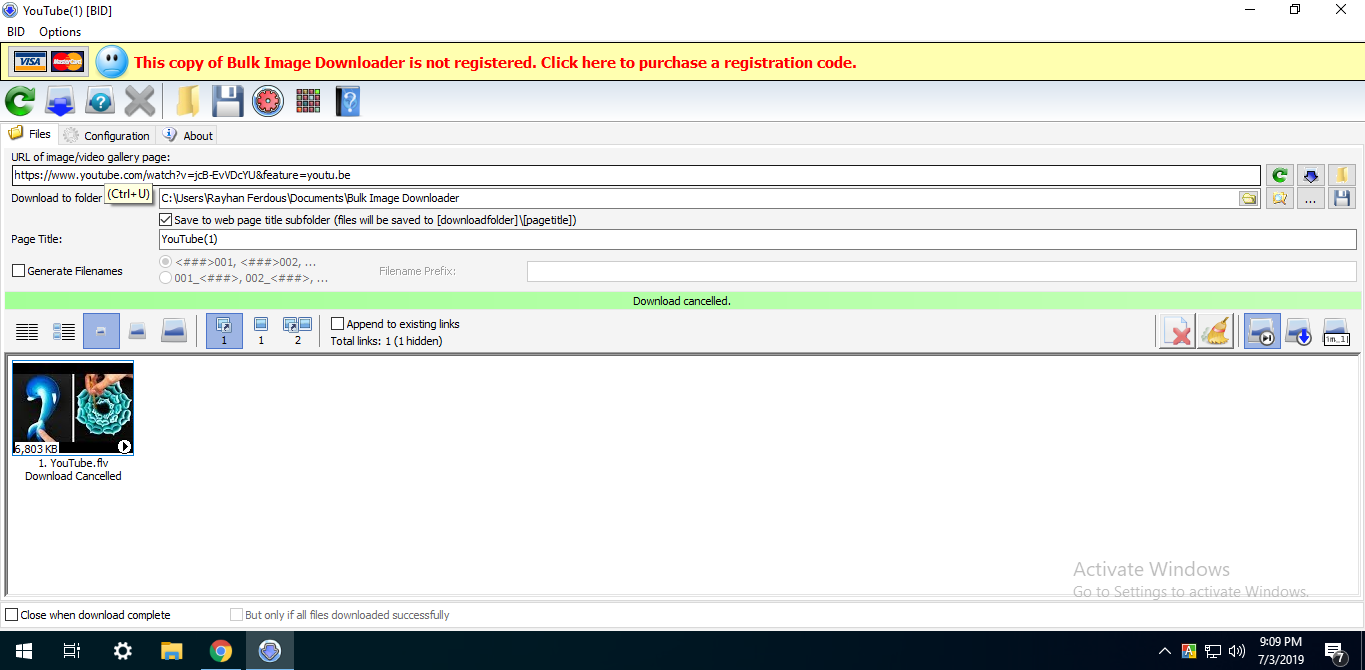Click the magnifier folder icon next to folder field
The width and height of the screenshot is (1365, 670).
click(1279, 198)
